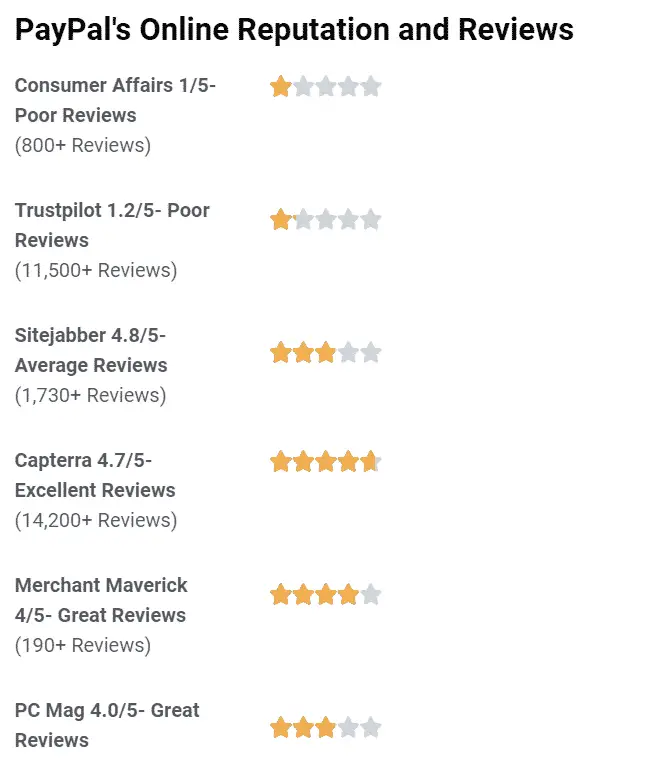Image resolution: width=670 pixels, height=764 pixels.
Task: Open the PC Mag 4.0/5 Great Reviews heading
Action: click(107, 725)
